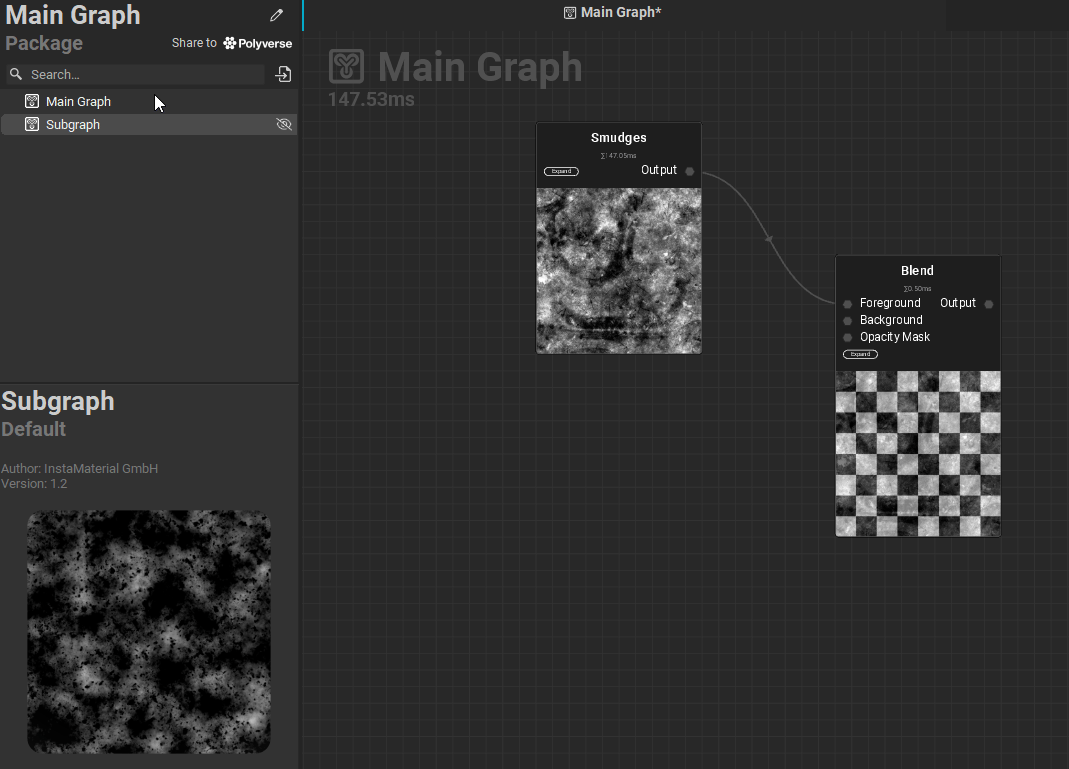Click the Main Graph panel heading

coord(73,15)
